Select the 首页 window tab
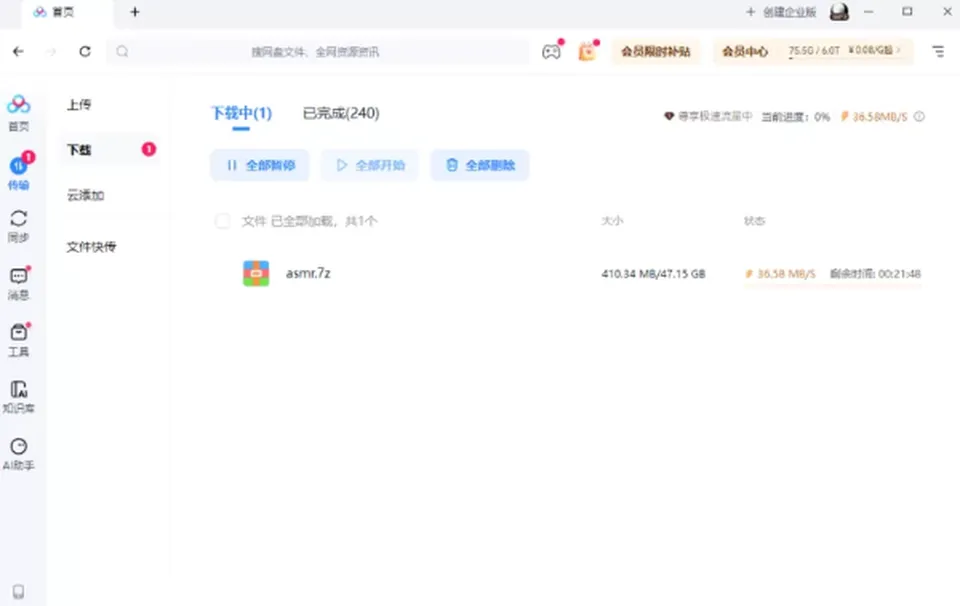Viewport: 960px width, 606px height. click(x=67, y=12)
